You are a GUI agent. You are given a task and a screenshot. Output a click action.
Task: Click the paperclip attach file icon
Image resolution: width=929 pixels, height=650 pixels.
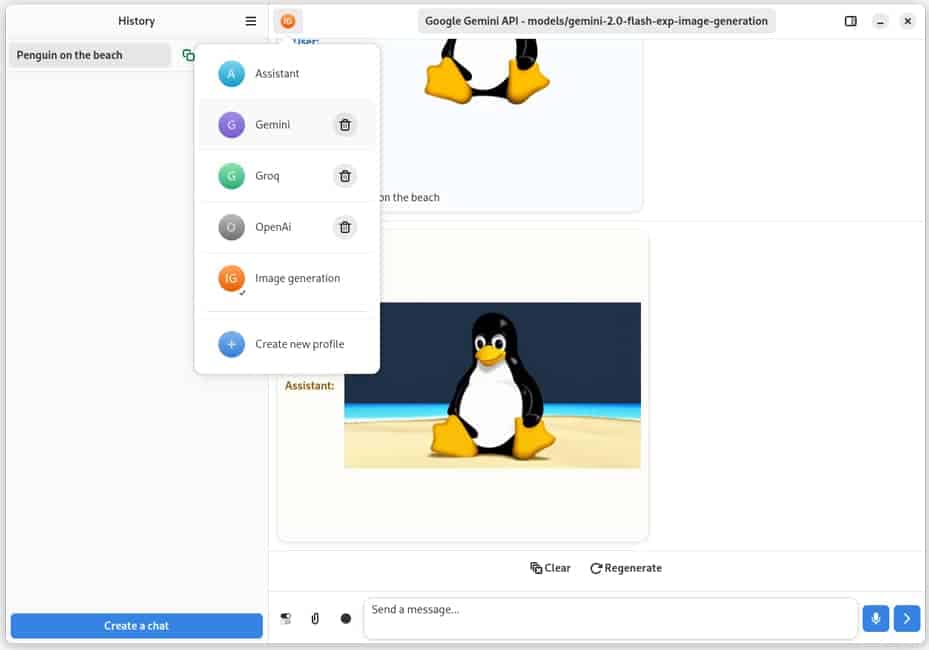[315, 619]
